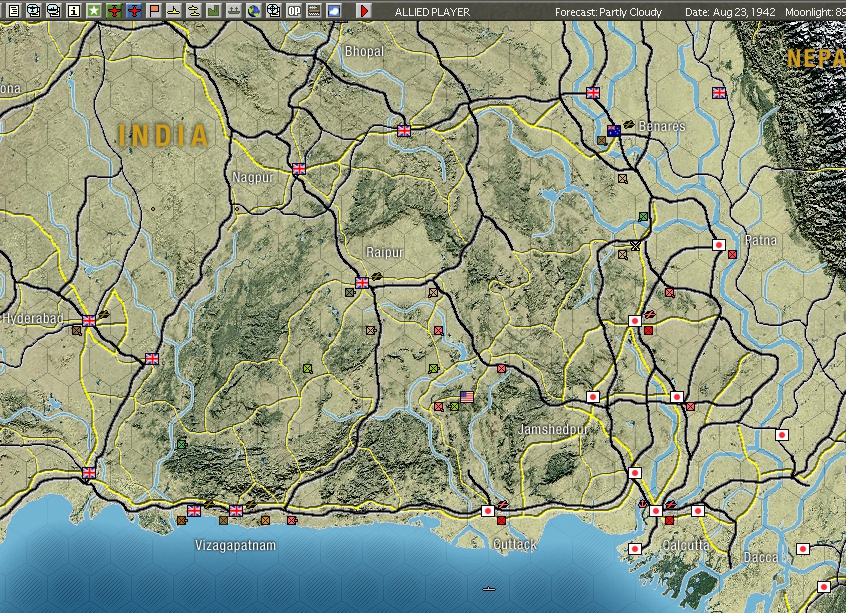Select the green star toolbar icon
Viewport: 846px width, 613px height.
(94, 11)
